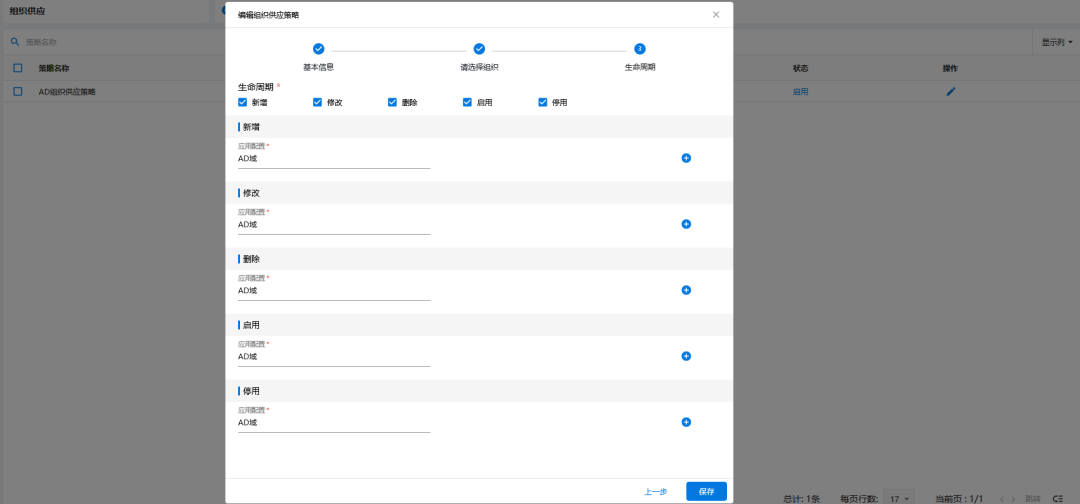1080x504 pixels.
Task: Click the 上一步 link
Action: pos(656,492)
